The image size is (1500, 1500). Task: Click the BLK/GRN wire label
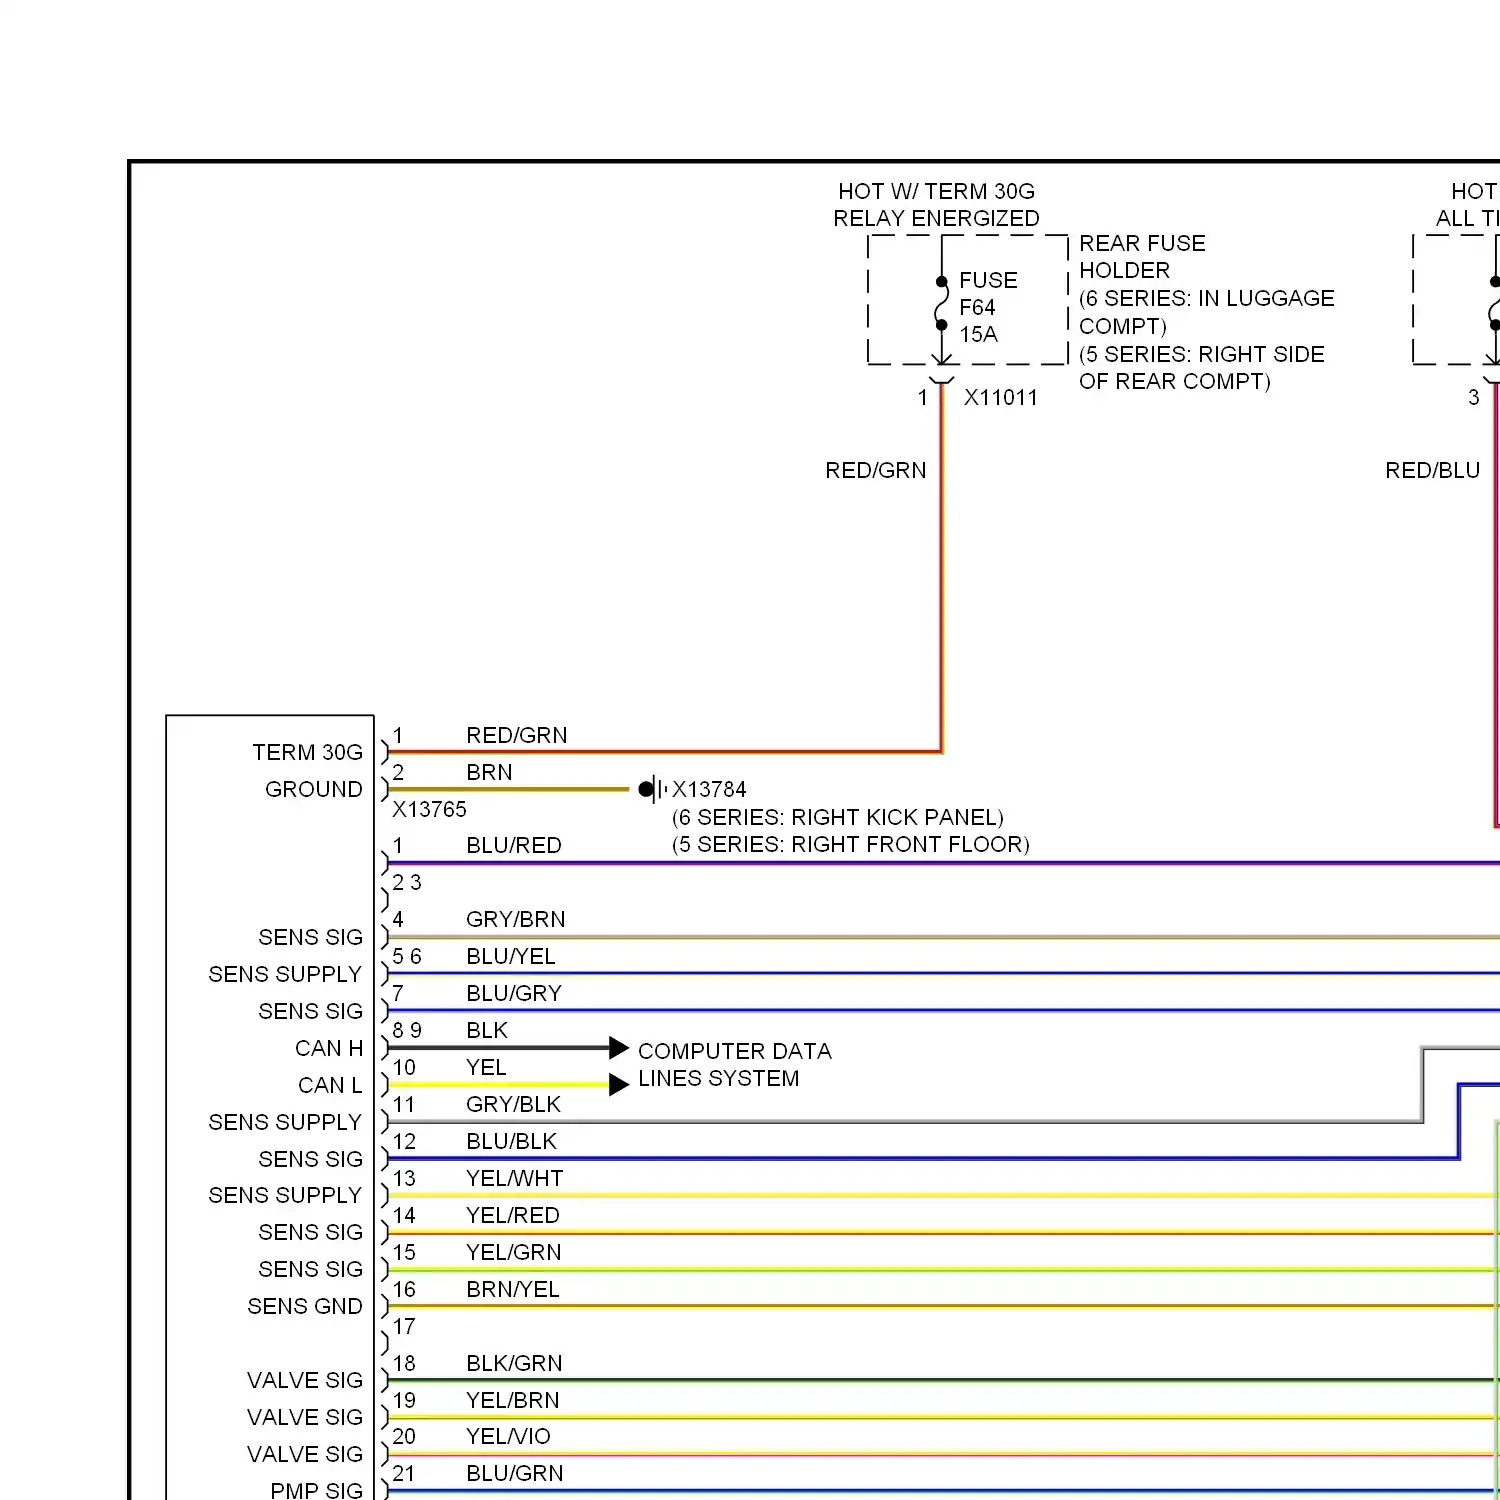click(514, 1363)
